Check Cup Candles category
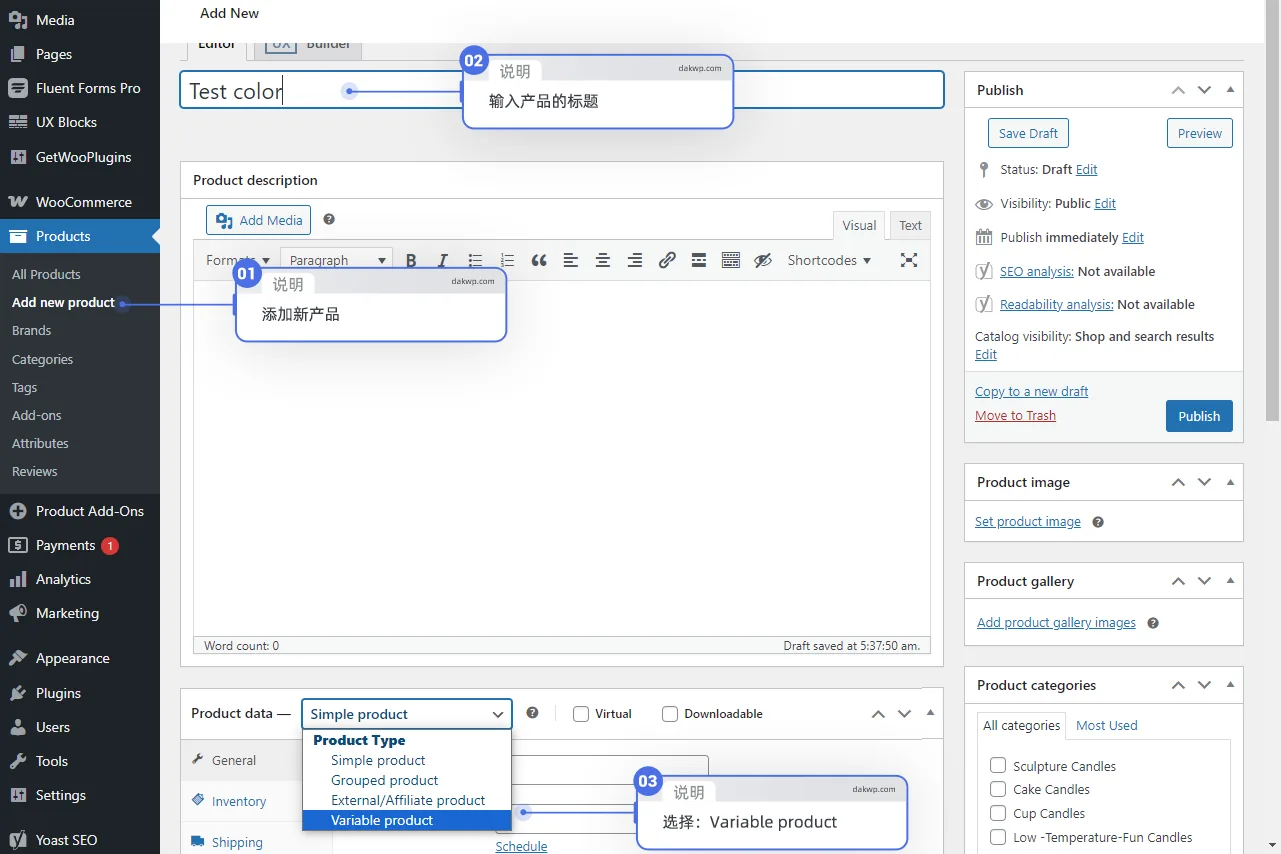 click(998, 813)
